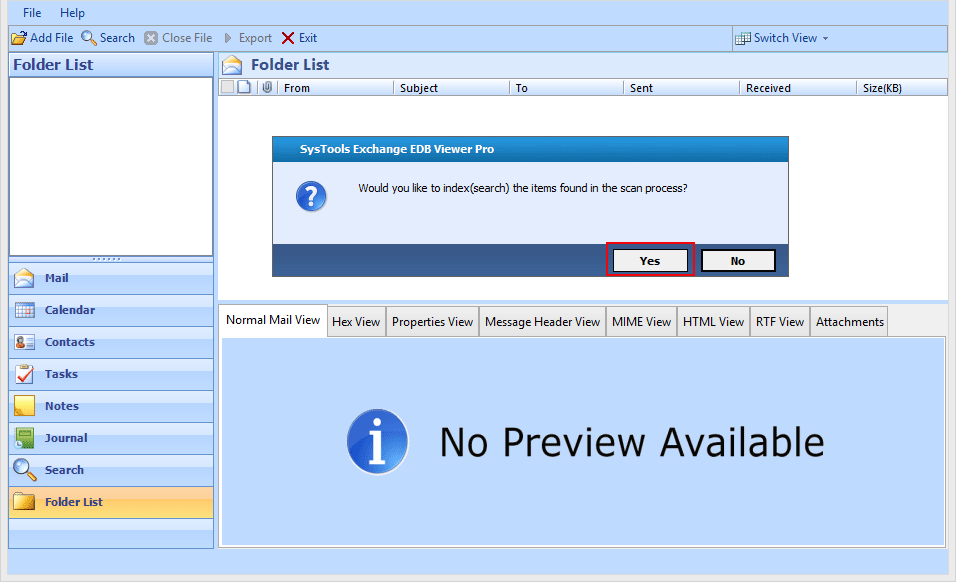Switch to the Attachments tab
The height and width of the screenshot is (582, 956).
(x=849, y=322)
